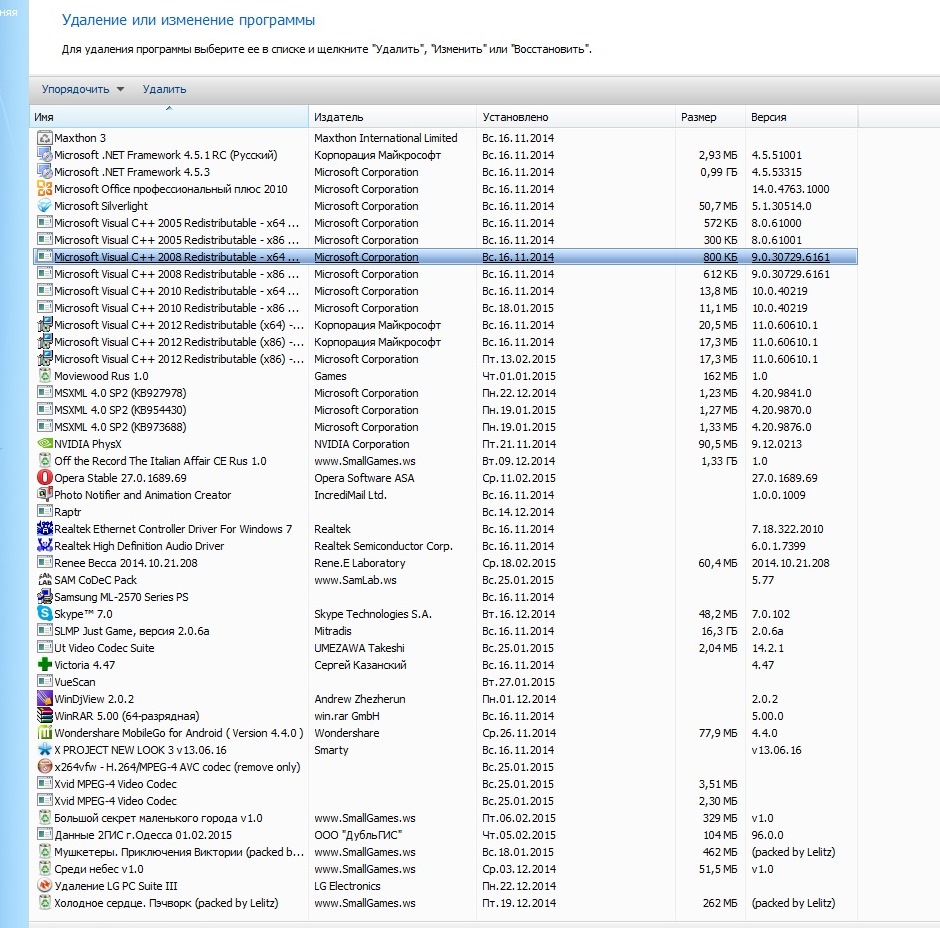940x928 pixels.
Task: Select Удаление LG PC Suite III entry
Action: click(115, 886)
